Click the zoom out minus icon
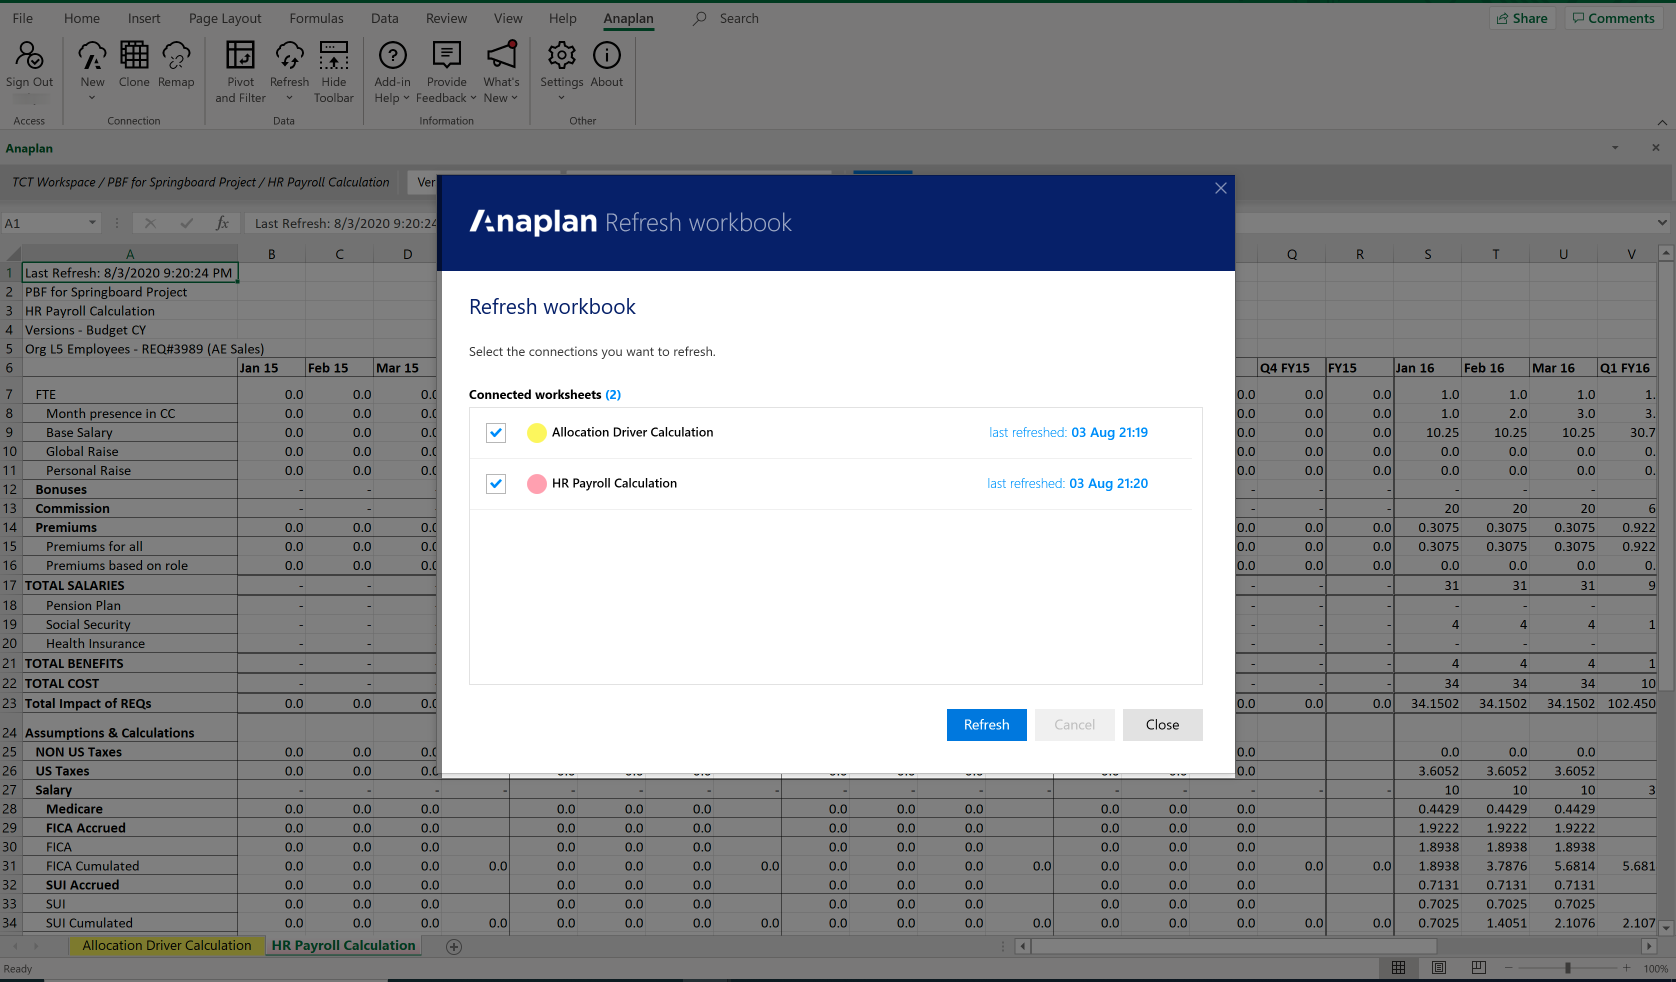 [x=1509, y=968]
